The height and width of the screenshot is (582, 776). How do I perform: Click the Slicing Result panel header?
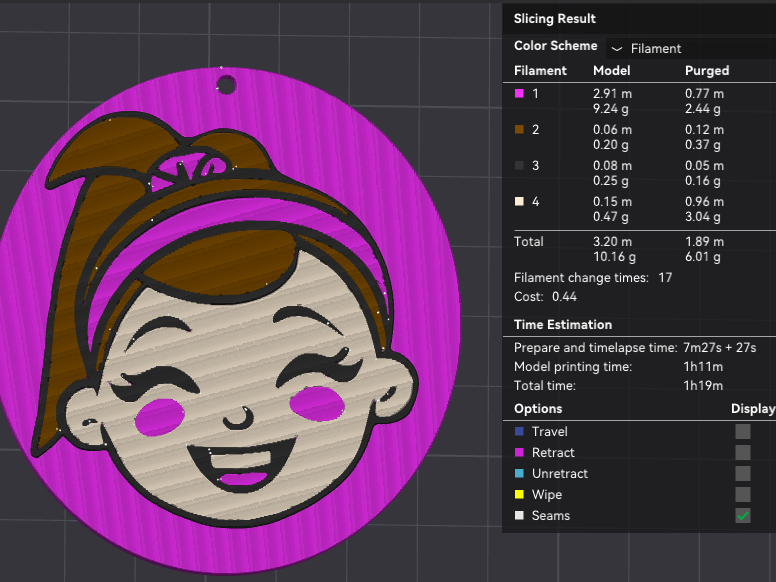coord(554,19)
